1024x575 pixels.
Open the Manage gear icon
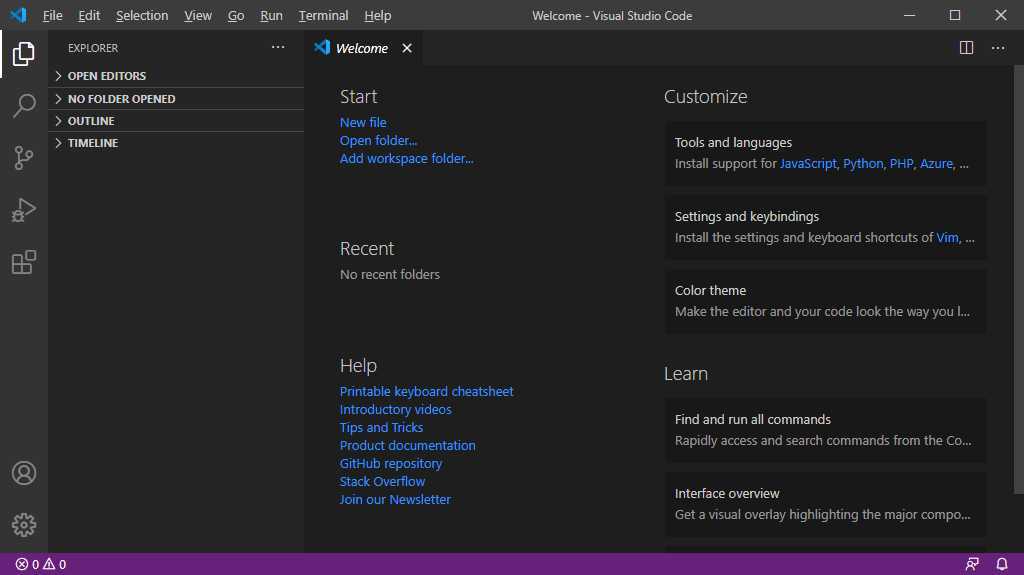24,525
